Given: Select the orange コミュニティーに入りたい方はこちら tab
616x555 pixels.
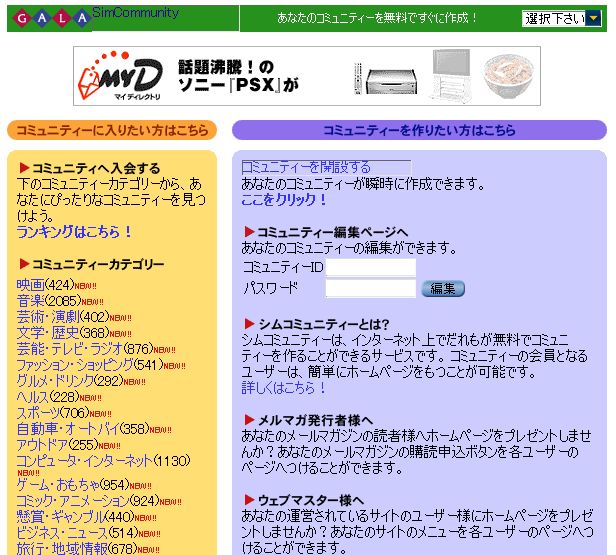Looking at the screenshot, I should point(112,130).
